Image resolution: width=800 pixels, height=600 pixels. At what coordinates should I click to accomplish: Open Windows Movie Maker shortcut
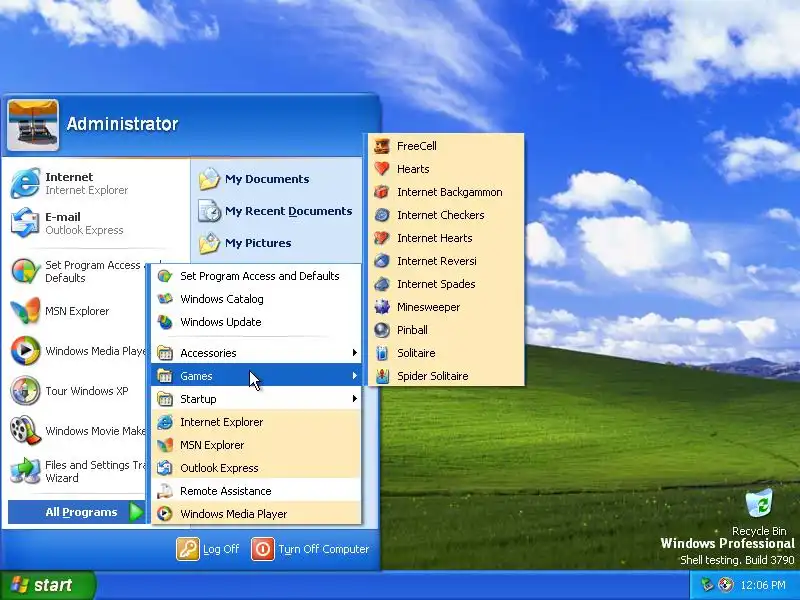click(x=78, y=431)
